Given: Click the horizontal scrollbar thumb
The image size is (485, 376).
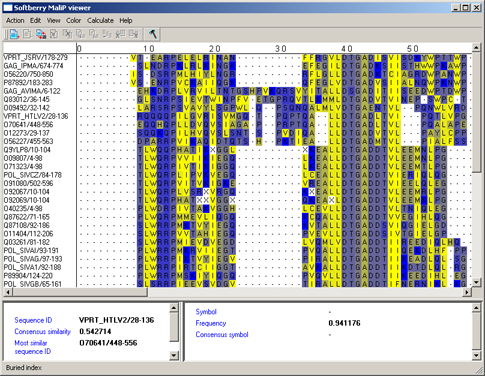Looking at the screenshot, I should (x=80, y=292).
